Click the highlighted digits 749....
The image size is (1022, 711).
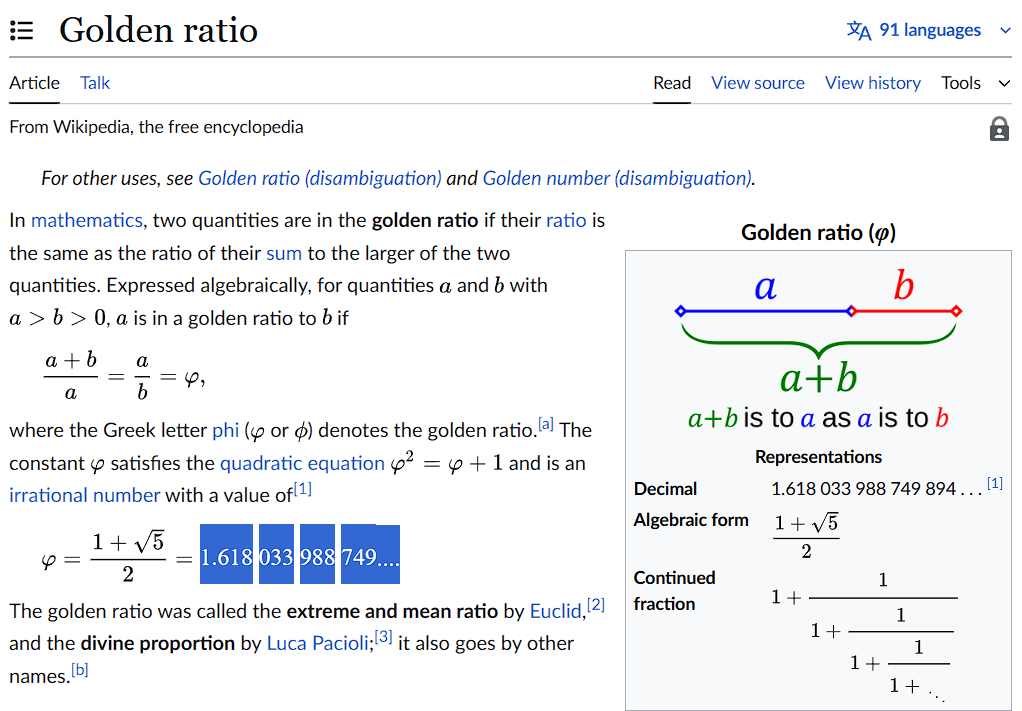coord(370,555)
